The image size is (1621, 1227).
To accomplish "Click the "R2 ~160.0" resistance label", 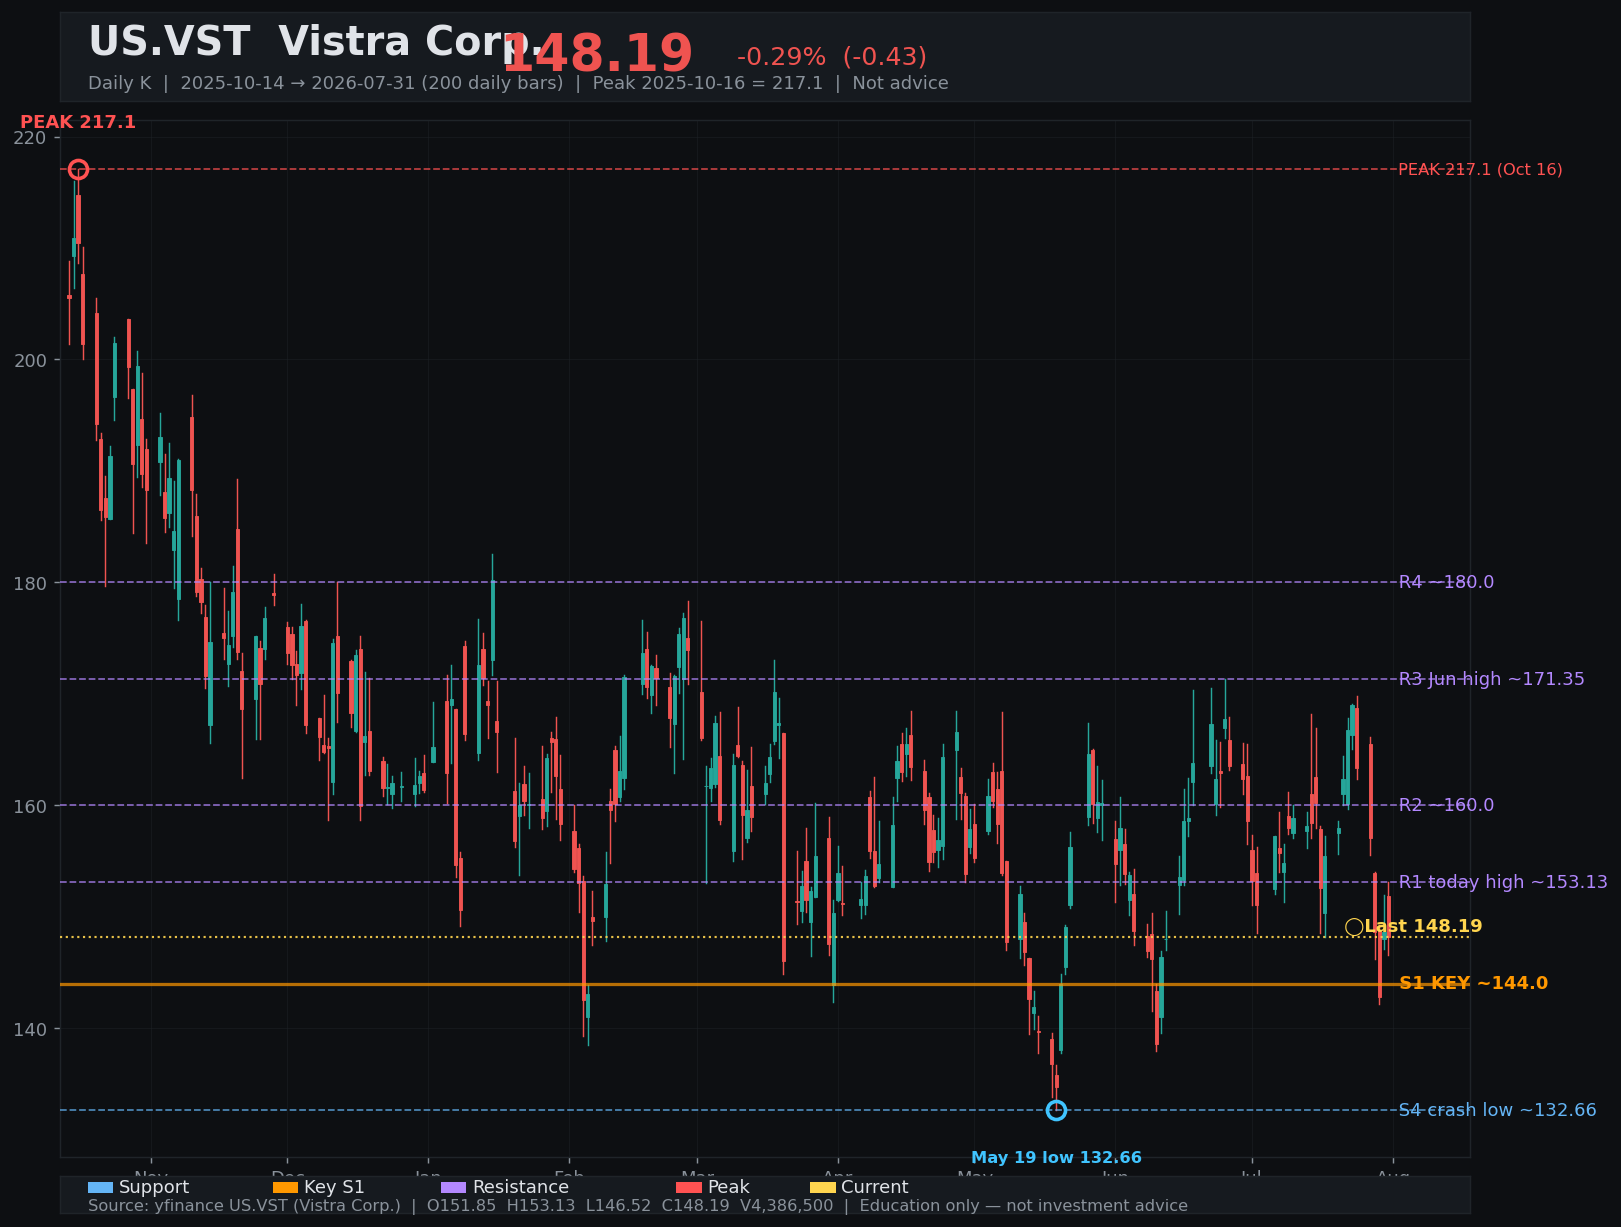I will [x=1446, y=805].
